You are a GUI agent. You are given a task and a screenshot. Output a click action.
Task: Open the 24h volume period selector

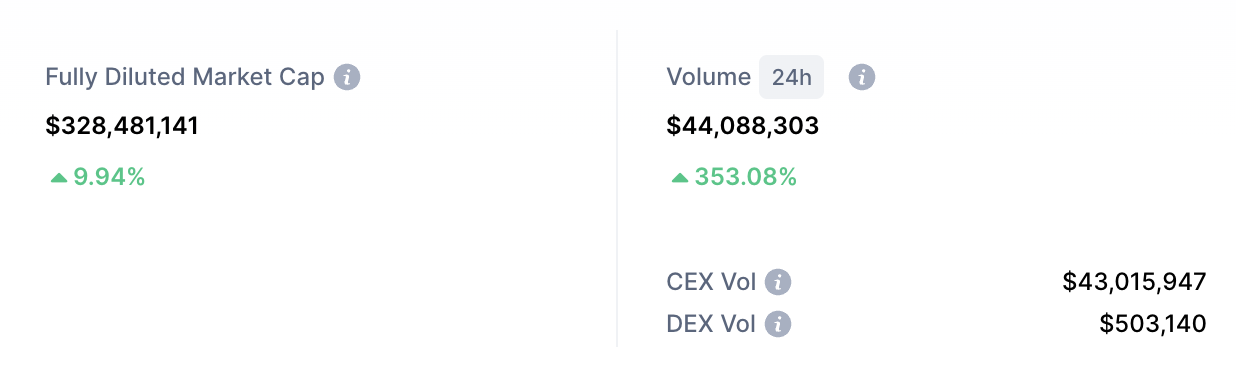point(791,77)
